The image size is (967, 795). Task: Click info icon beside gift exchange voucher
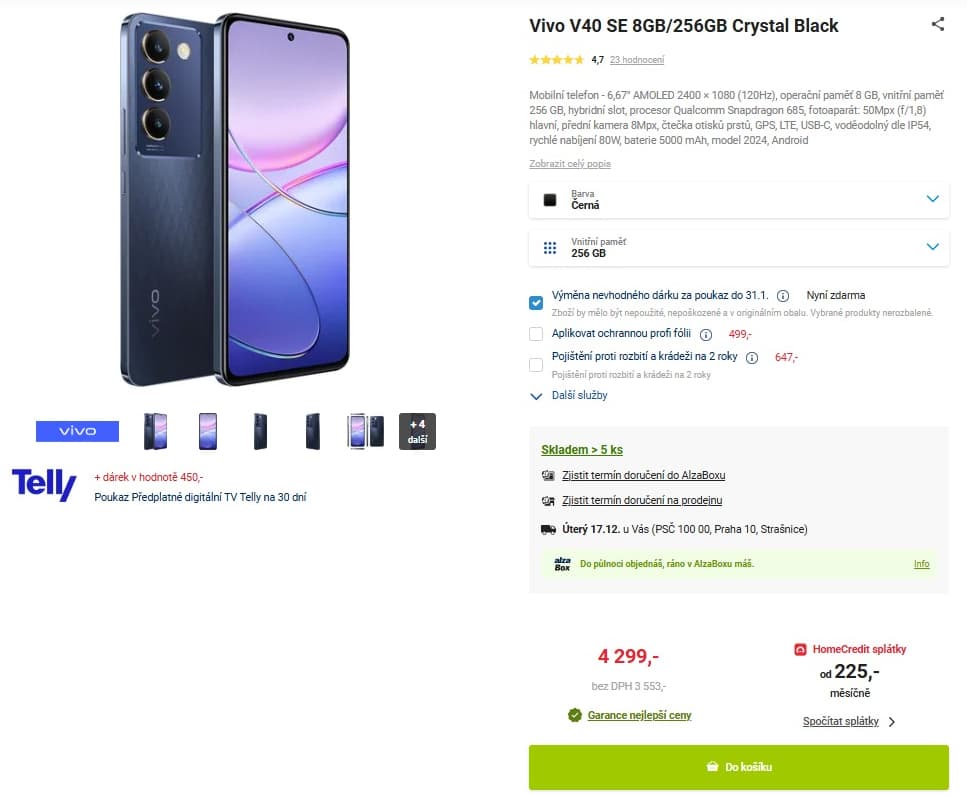[x=783, y=296]
